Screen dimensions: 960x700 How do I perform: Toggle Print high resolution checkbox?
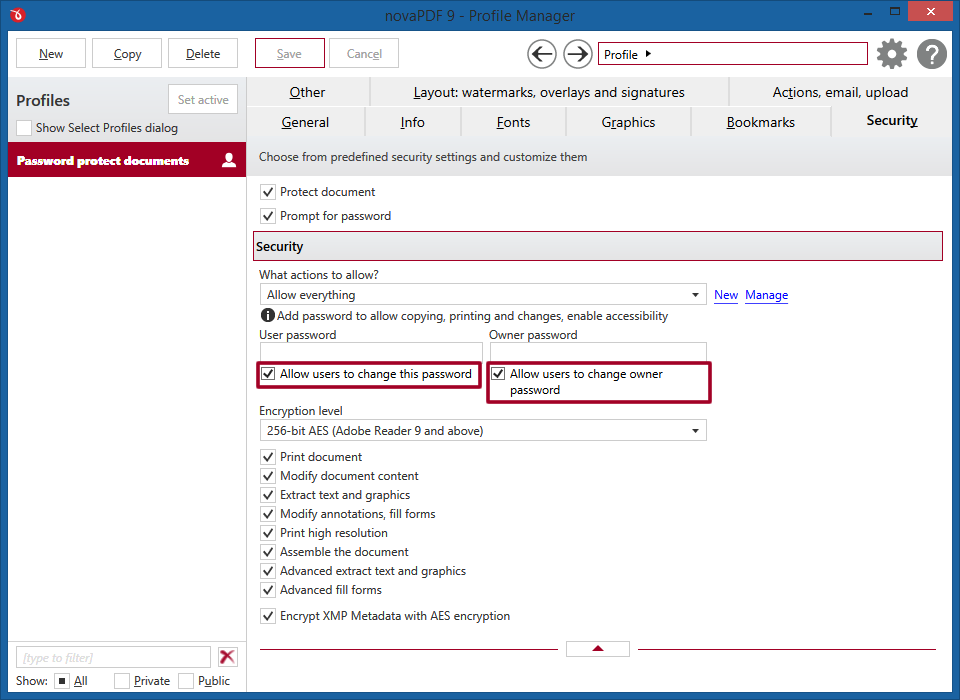(268, 533)
